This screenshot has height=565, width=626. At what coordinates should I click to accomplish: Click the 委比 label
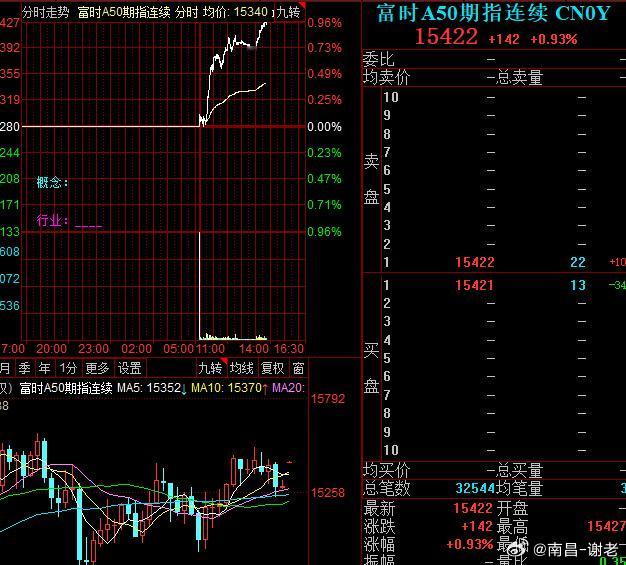378,59
